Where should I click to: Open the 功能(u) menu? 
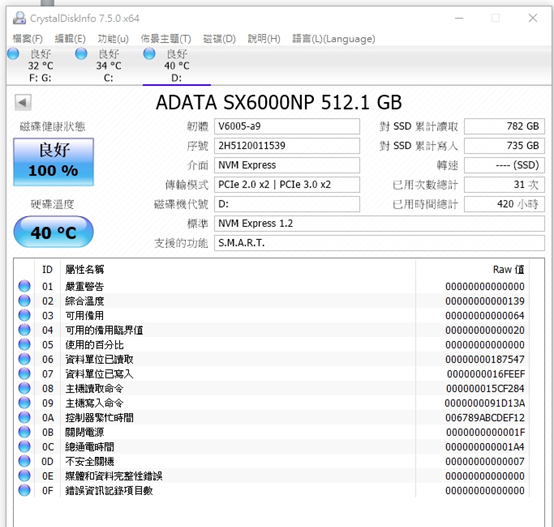coord(113,39)
